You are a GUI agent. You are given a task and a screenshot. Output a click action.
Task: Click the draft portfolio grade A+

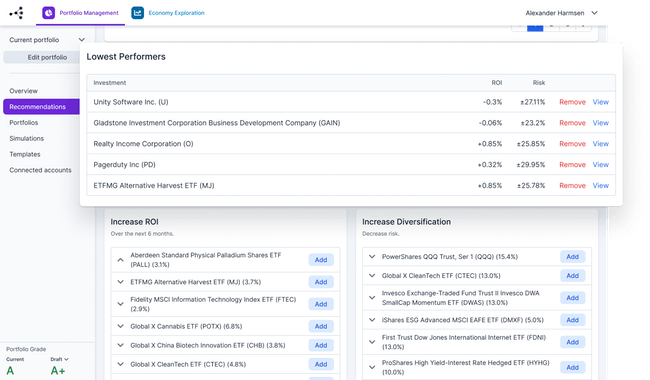point(58,371)
